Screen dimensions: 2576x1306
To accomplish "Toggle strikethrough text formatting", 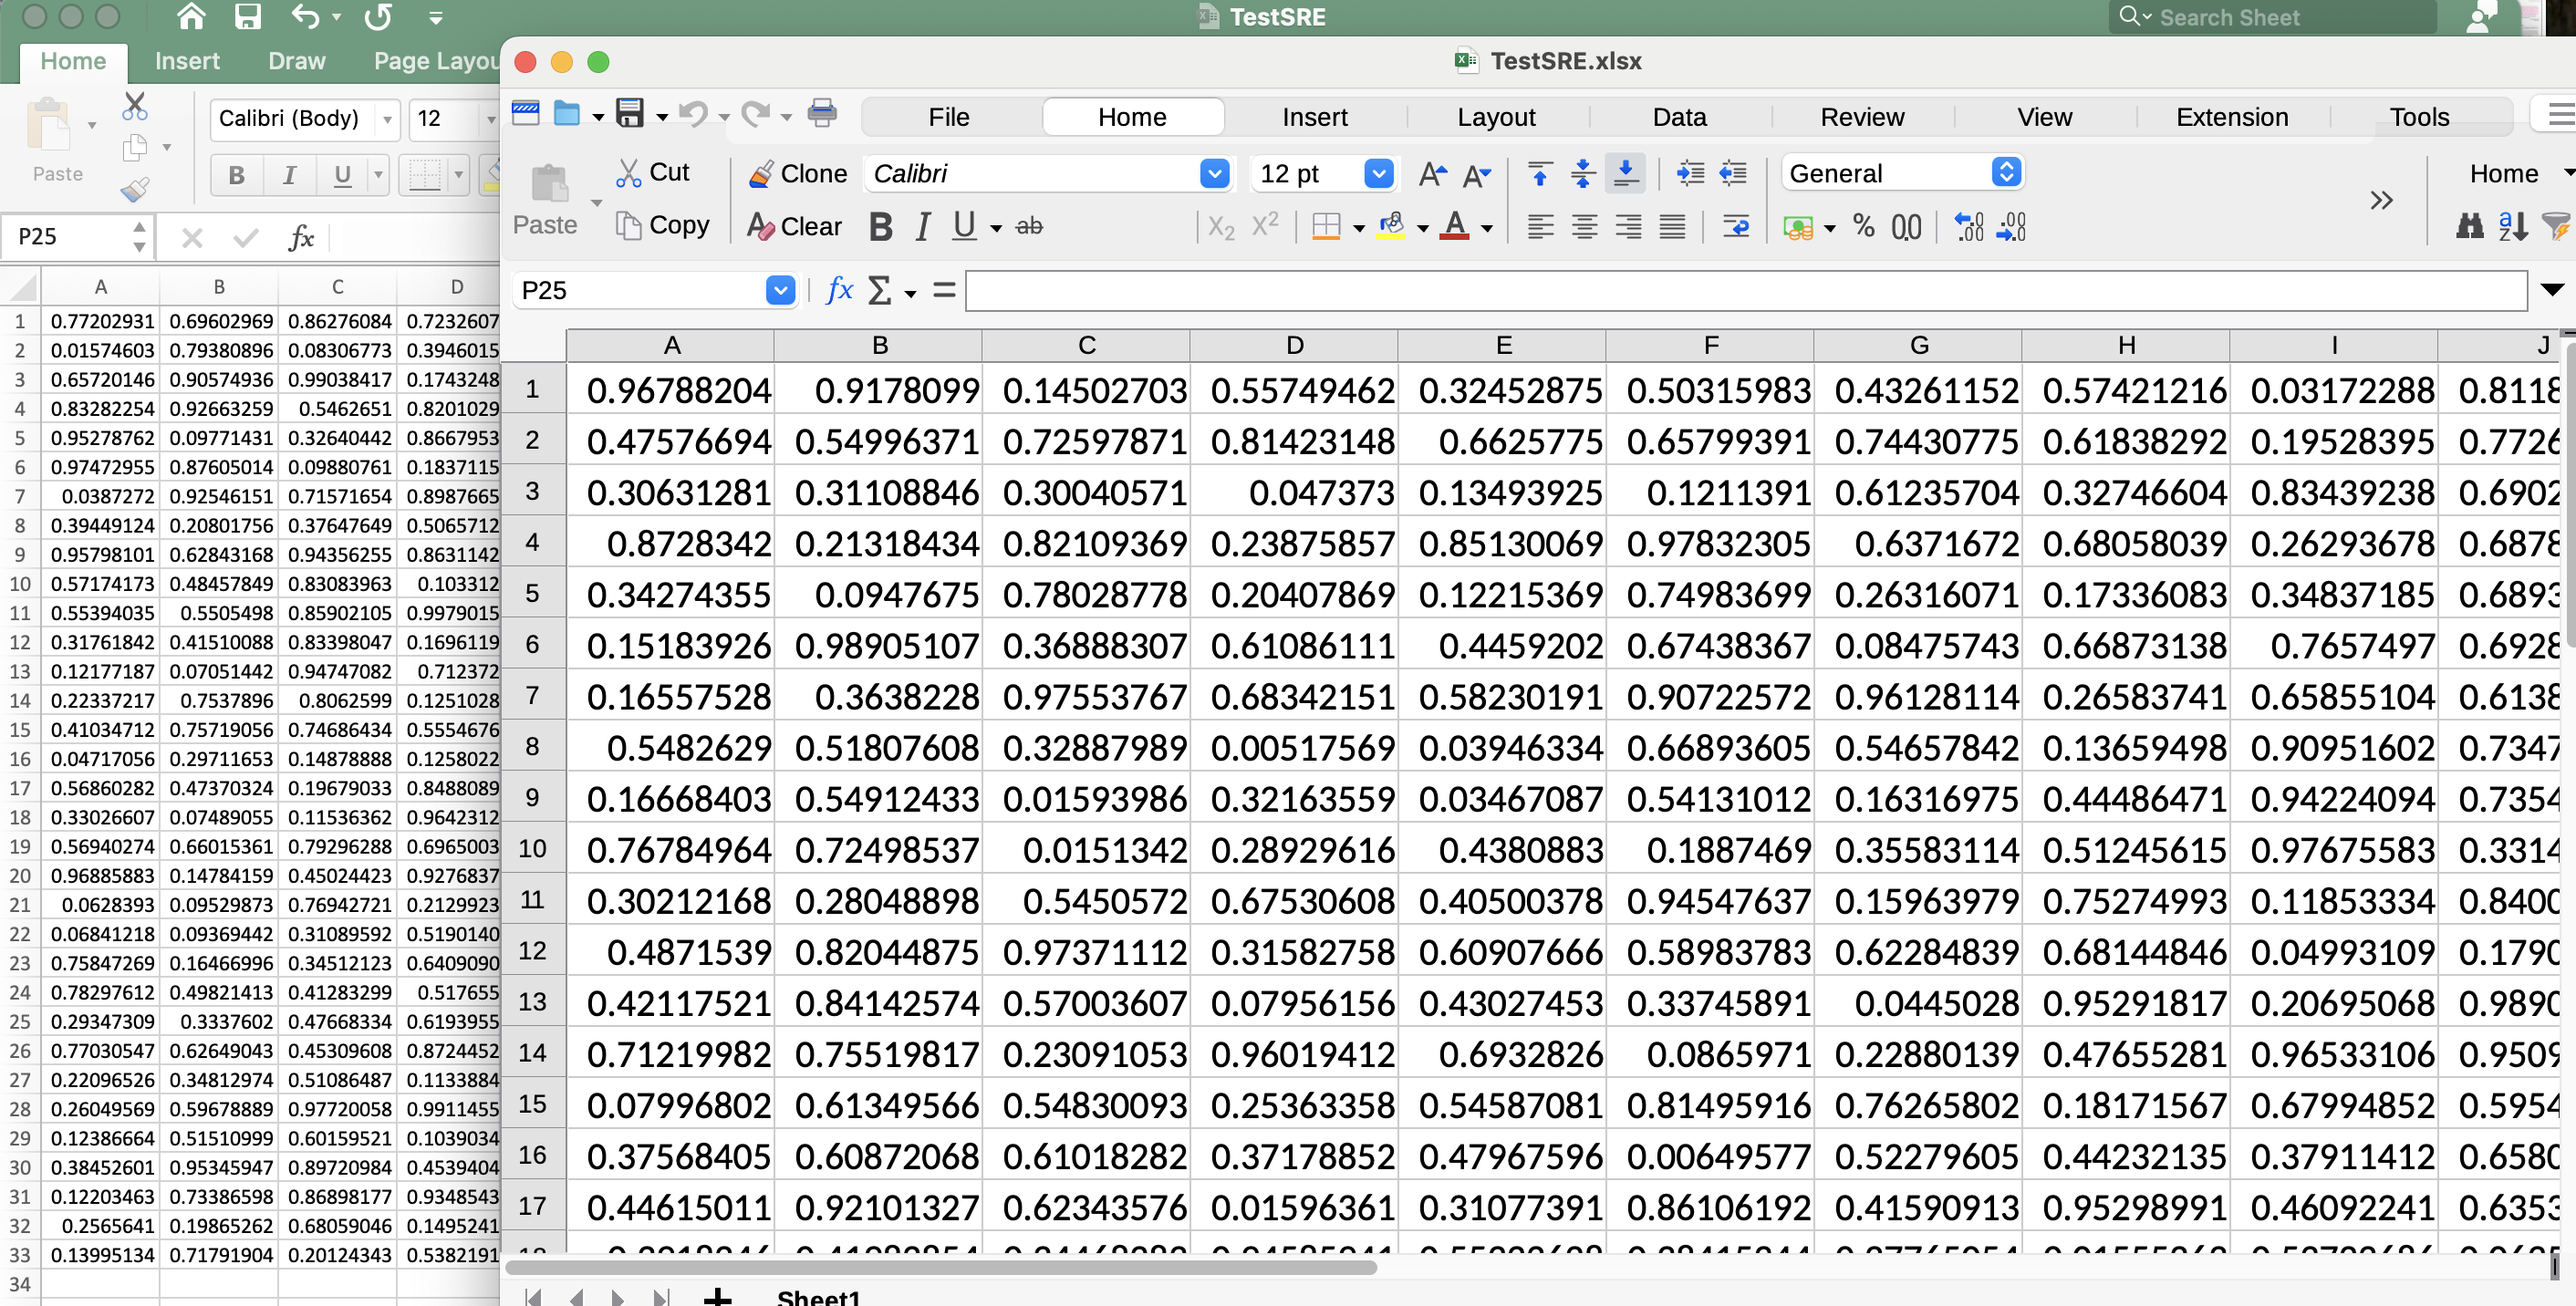I will [1029, 227].
